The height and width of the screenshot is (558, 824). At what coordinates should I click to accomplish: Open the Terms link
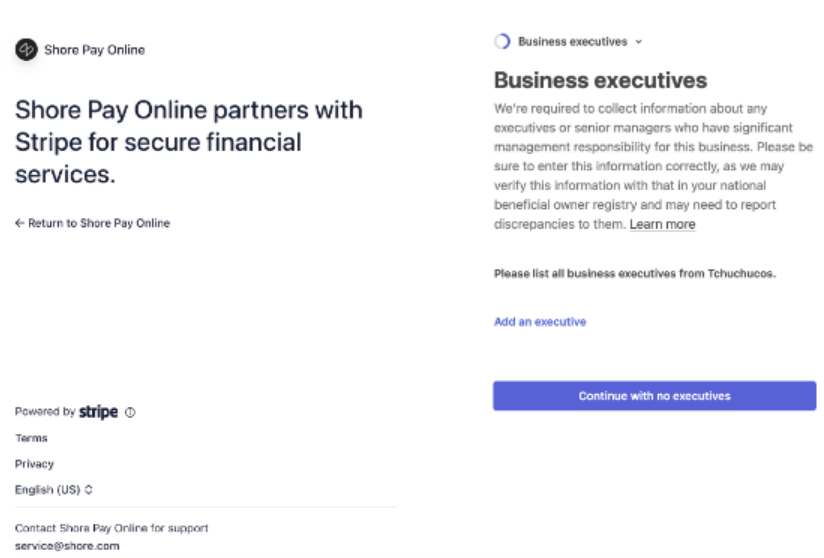(31, 438)
